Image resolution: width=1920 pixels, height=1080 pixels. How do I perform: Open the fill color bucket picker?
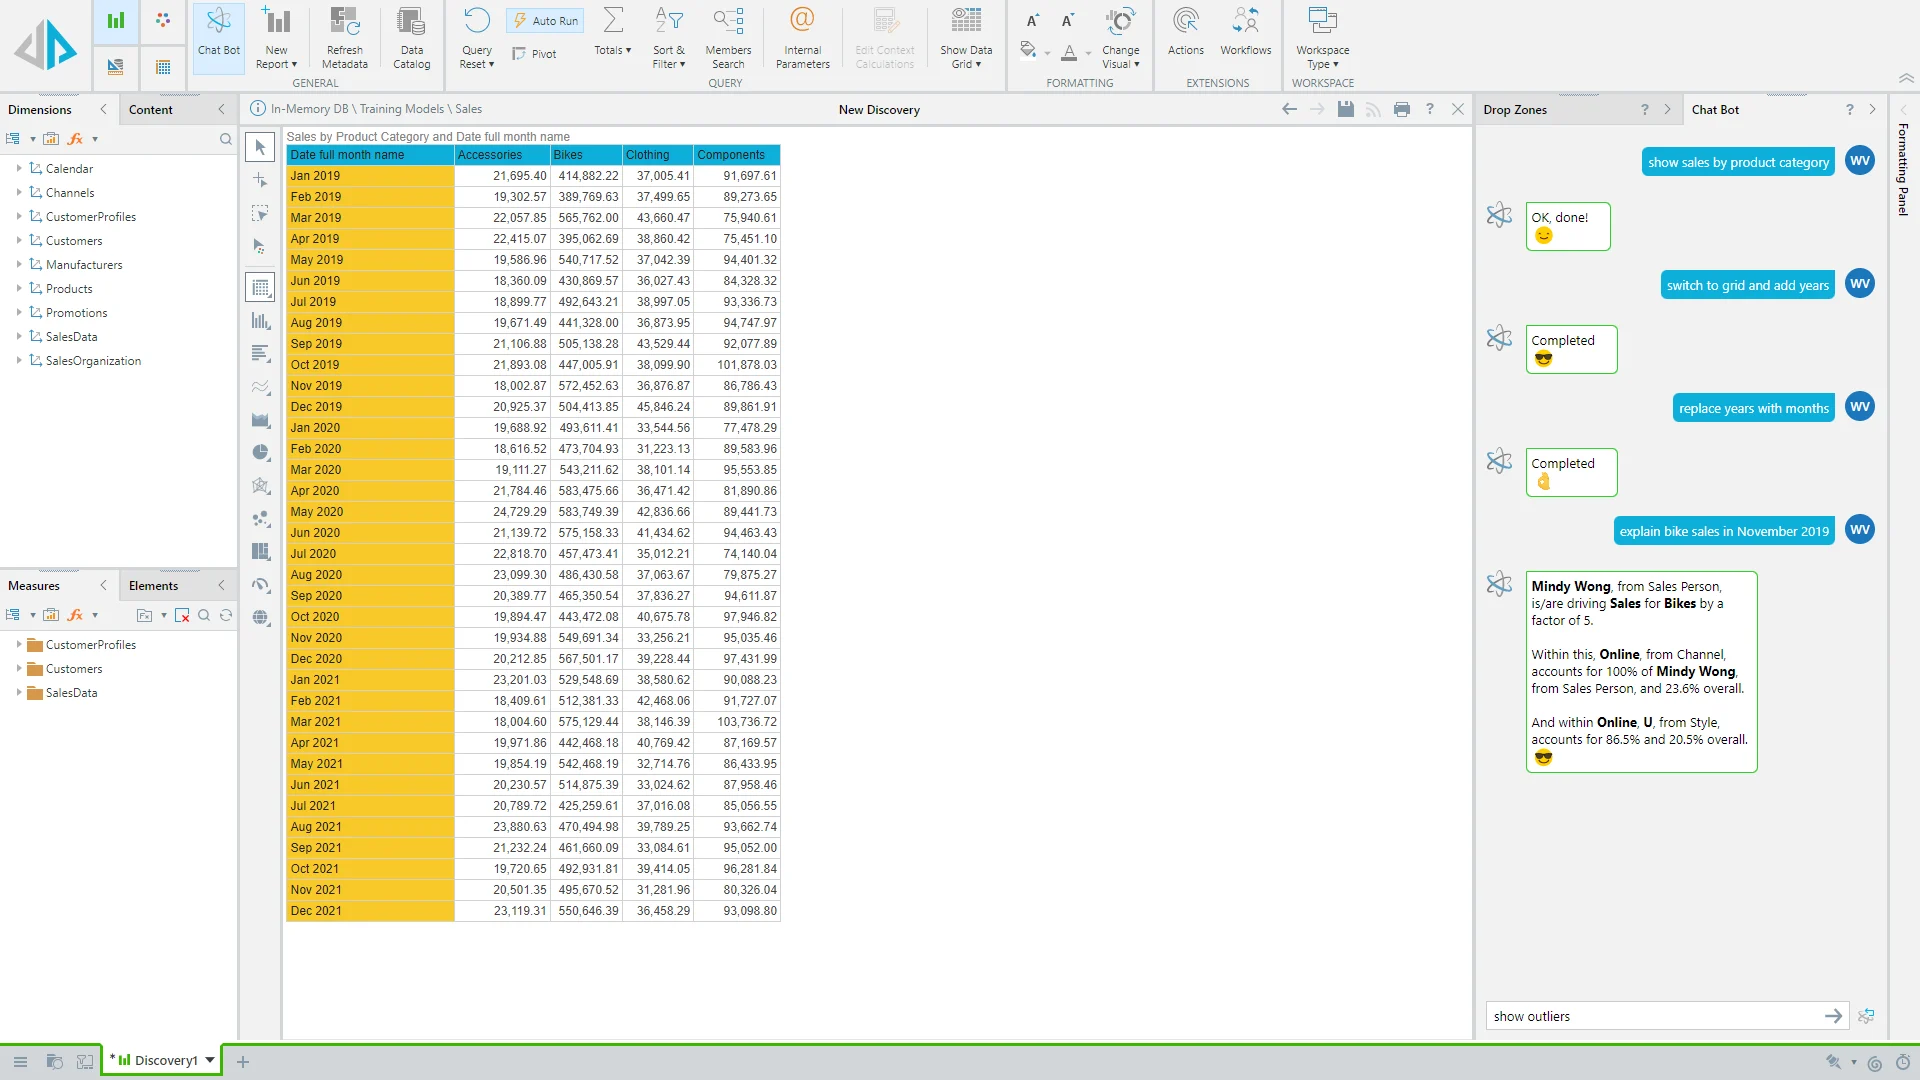tap(1028, 50)
